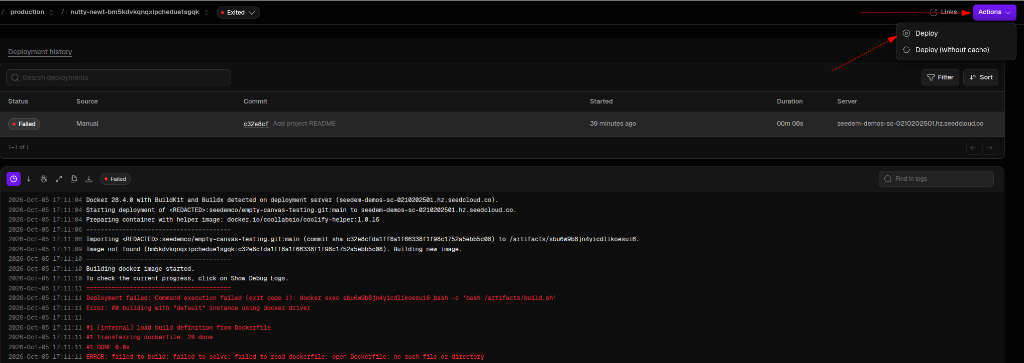Viewport: 1024px width, 363px height.
Task: Click the To check the current progress line
Action: [187, 279]
